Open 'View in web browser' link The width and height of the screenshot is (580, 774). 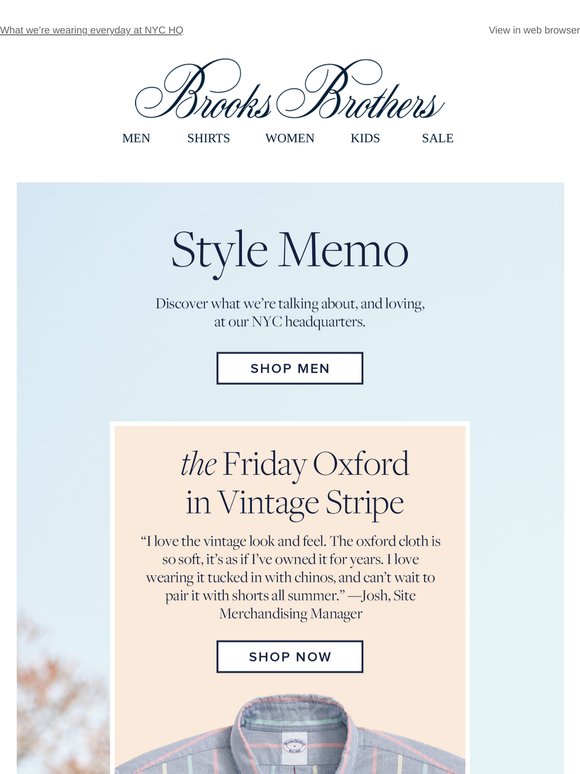(534, 30)
